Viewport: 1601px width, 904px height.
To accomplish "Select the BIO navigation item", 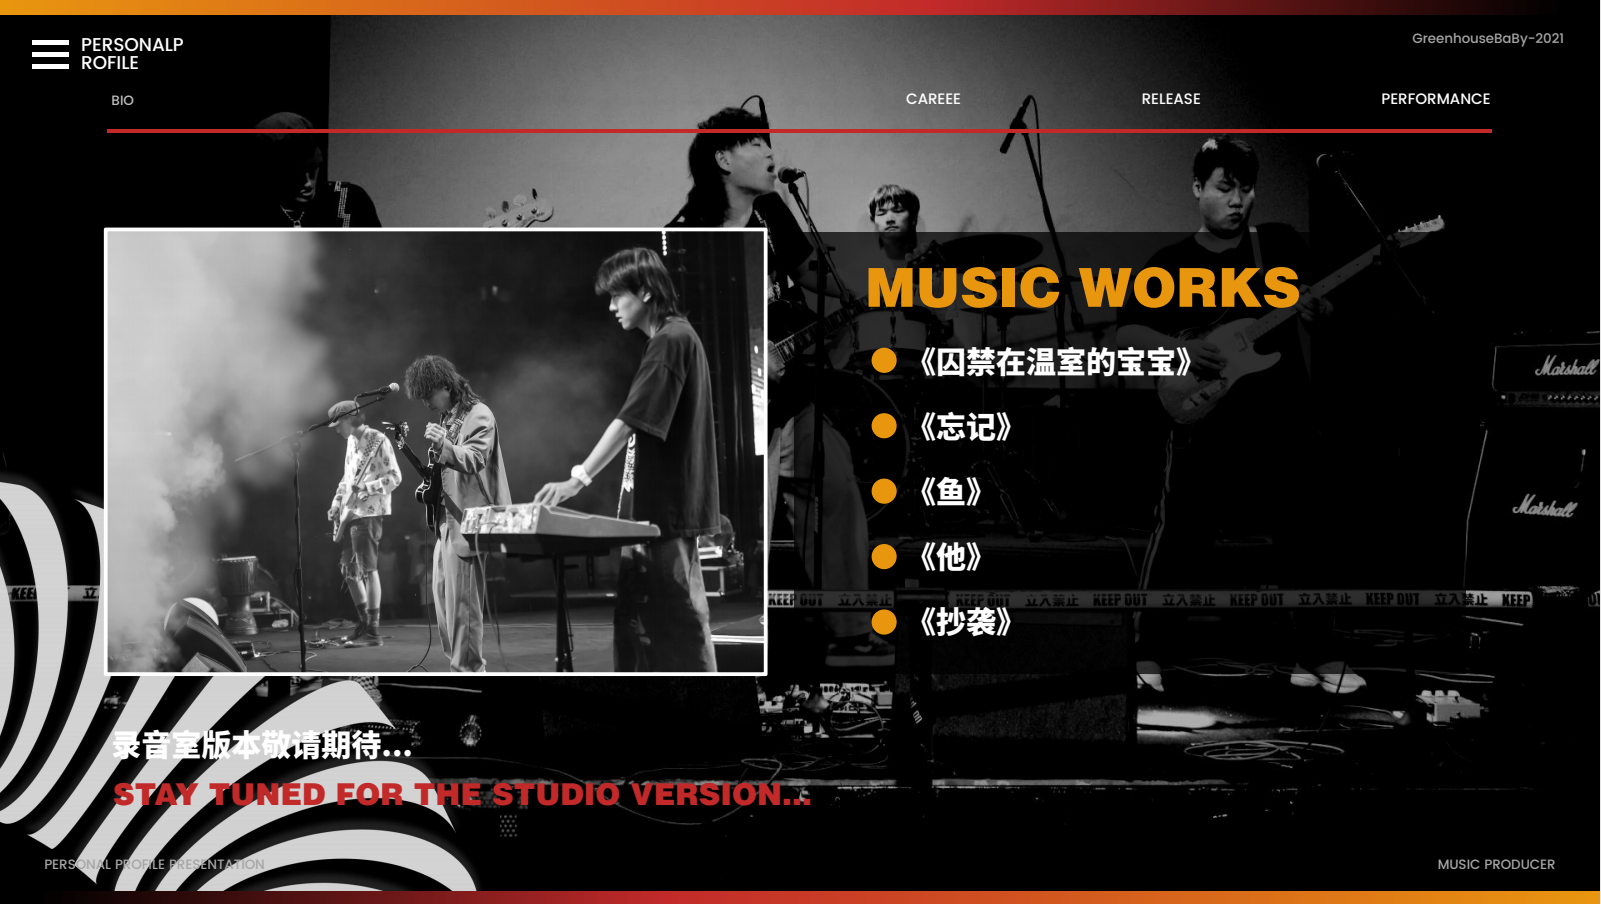I will pos(122,101).
